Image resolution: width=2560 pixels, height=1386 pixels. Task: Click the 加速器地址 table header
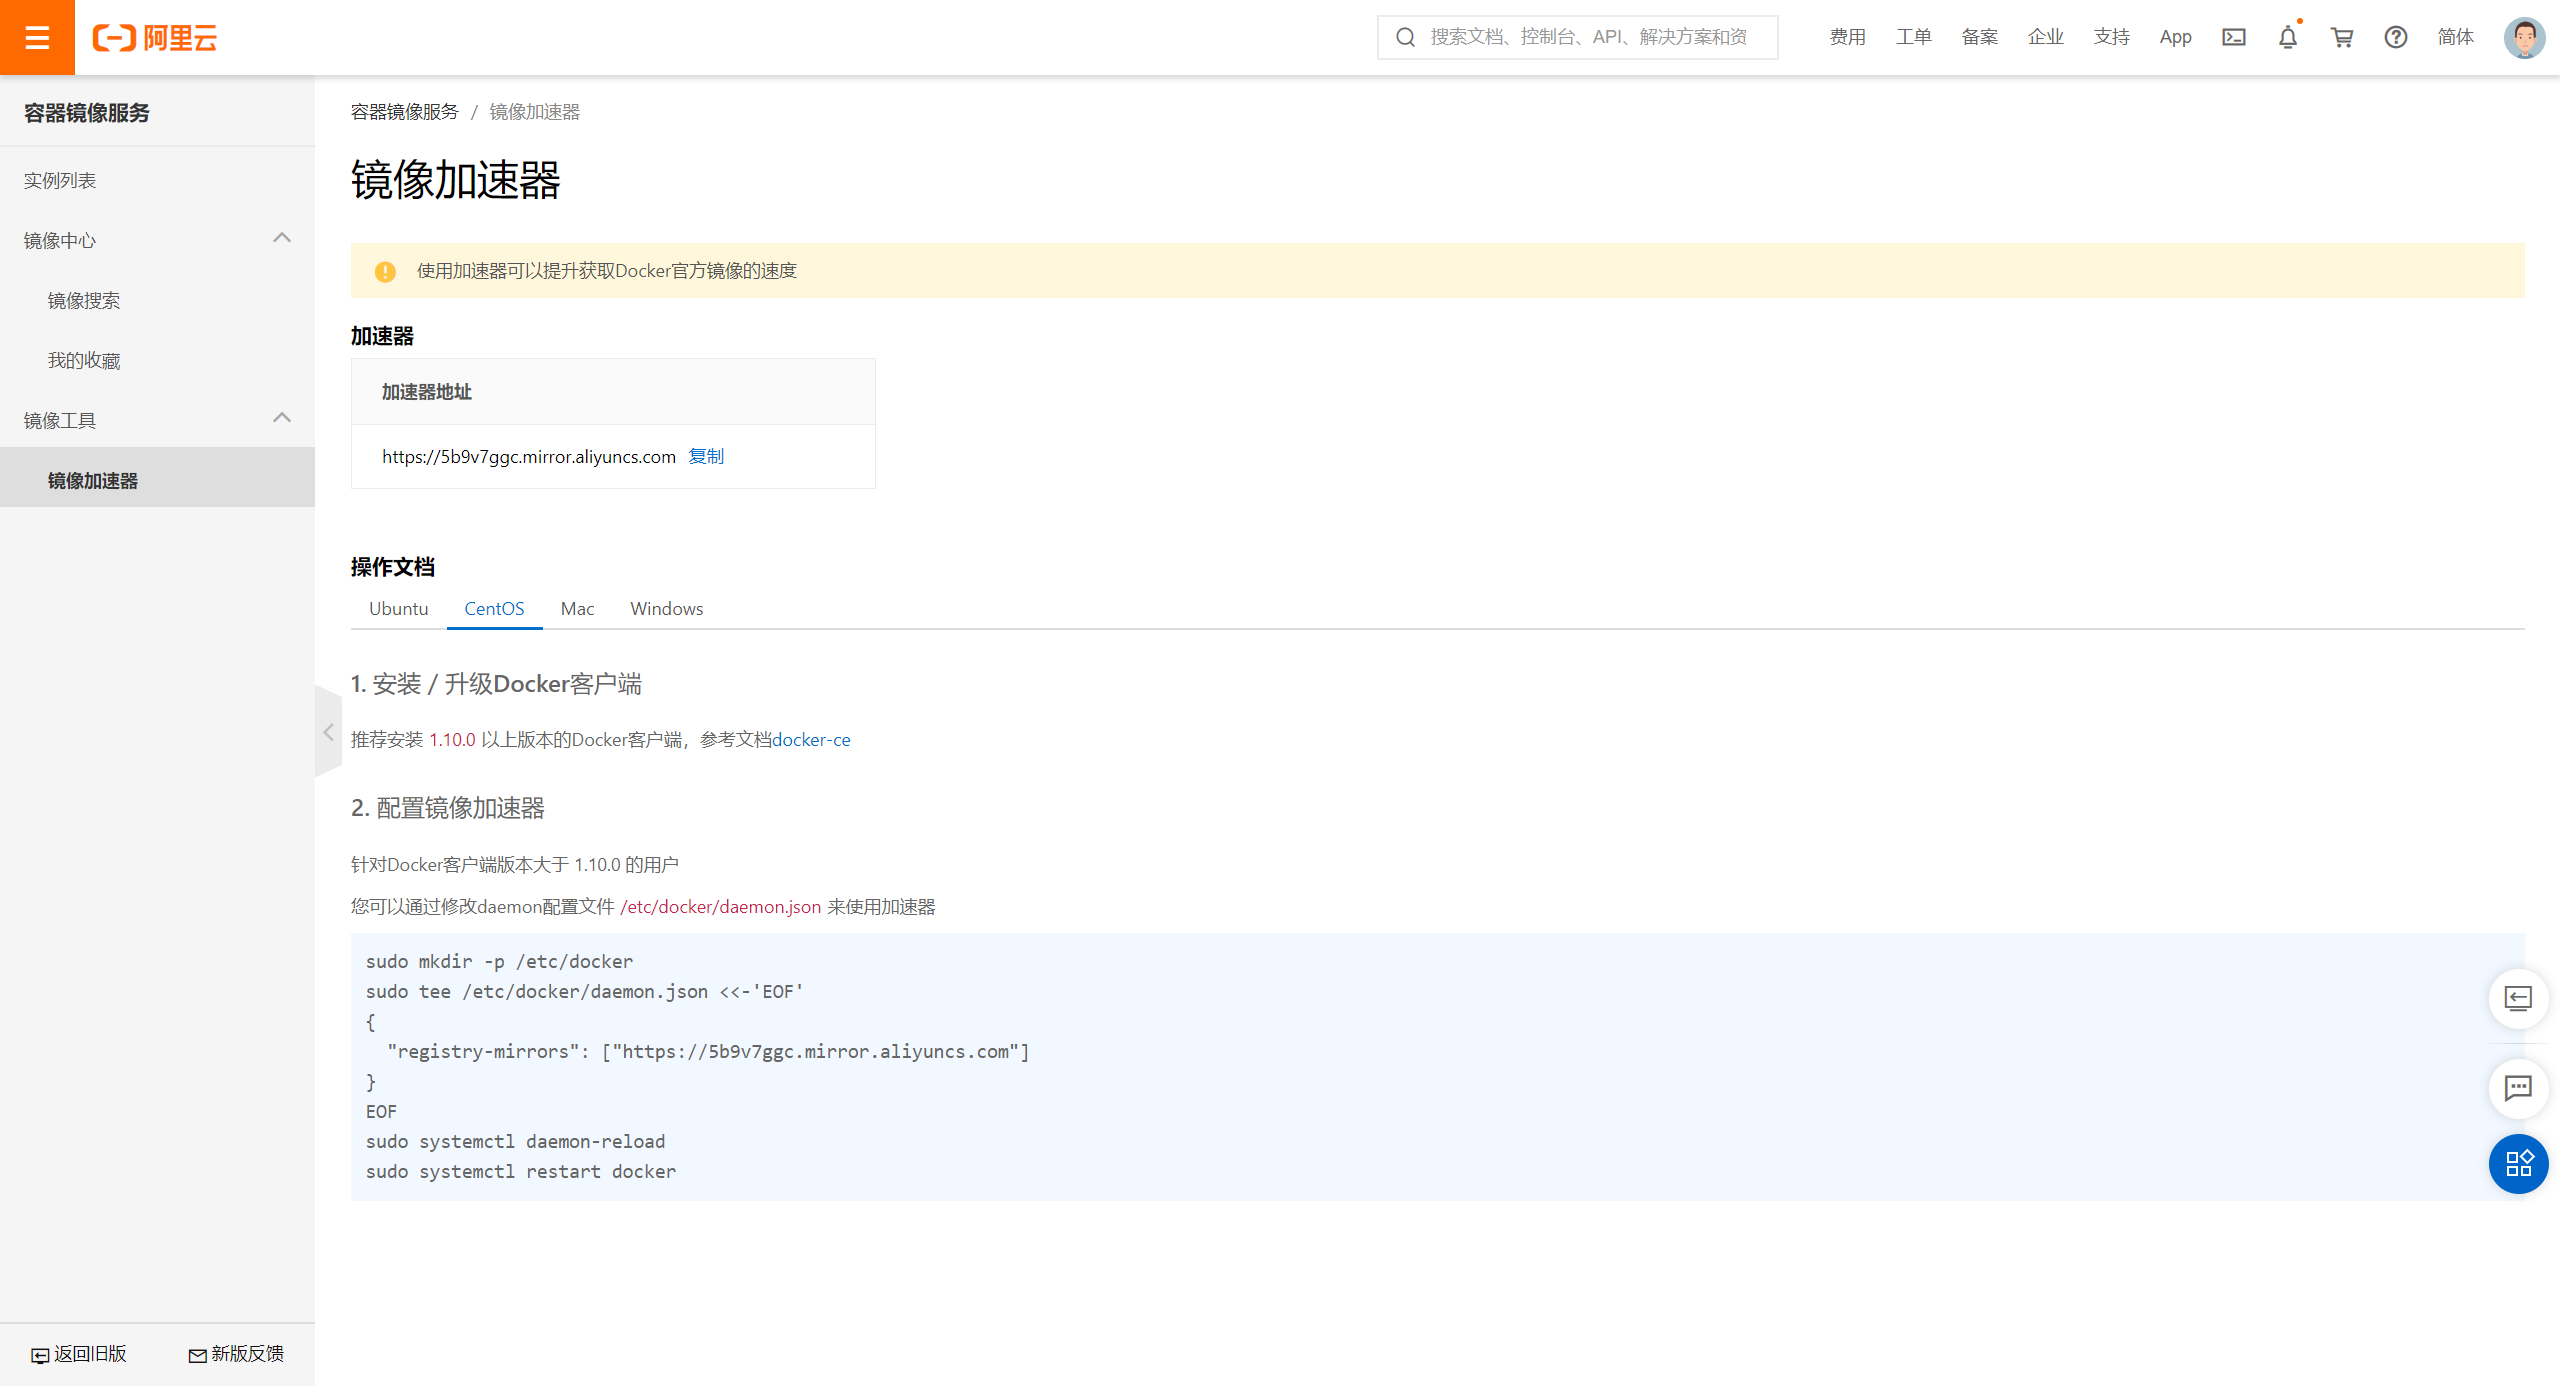coord(426,392)
